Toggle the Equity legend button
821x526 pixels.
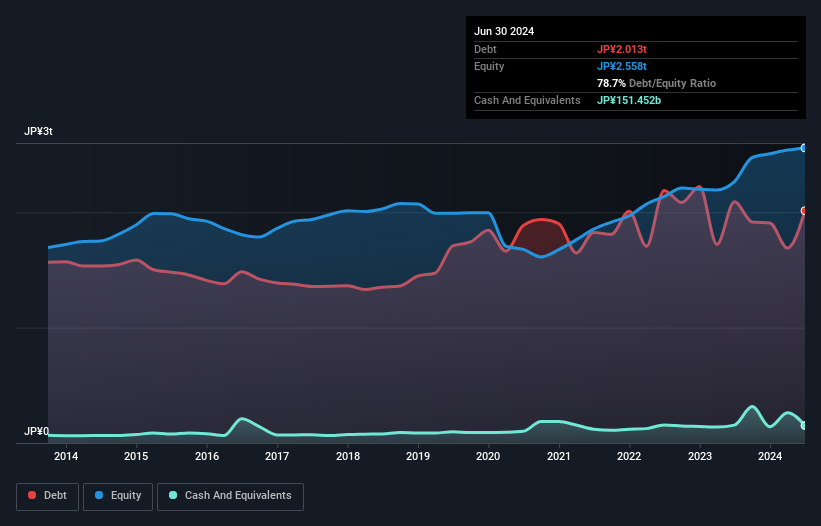pyautogui.click(x=118, y=496)
